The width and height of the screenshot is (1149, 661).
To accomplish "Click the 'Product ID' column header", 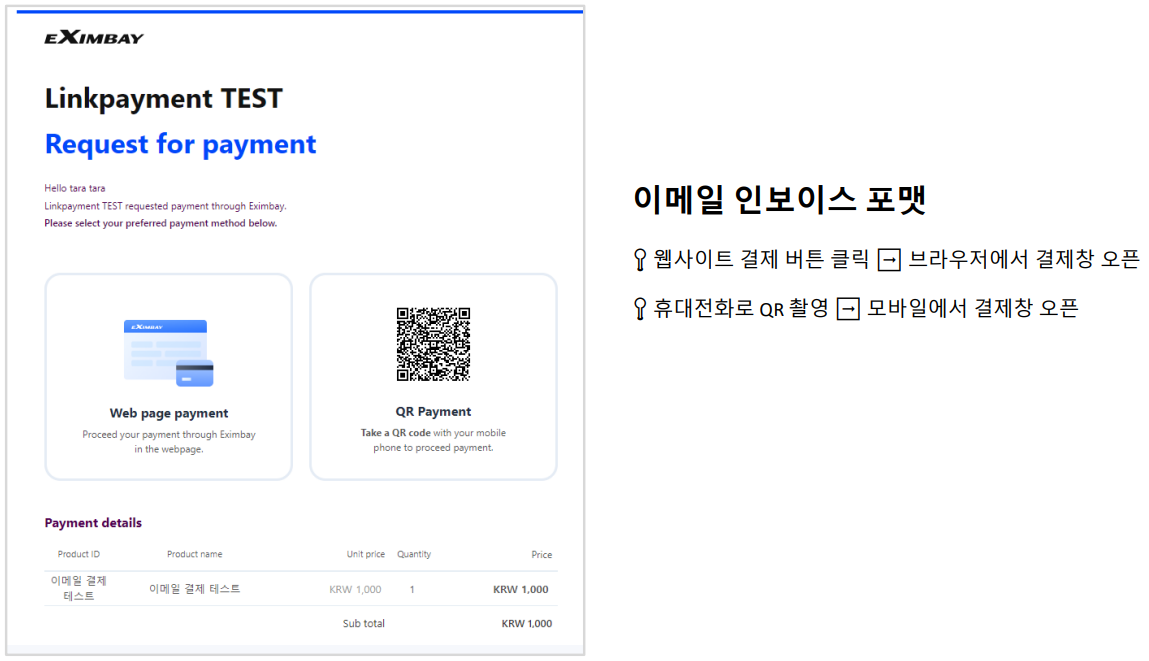I will pyautogui.click(x=78, y=554).
